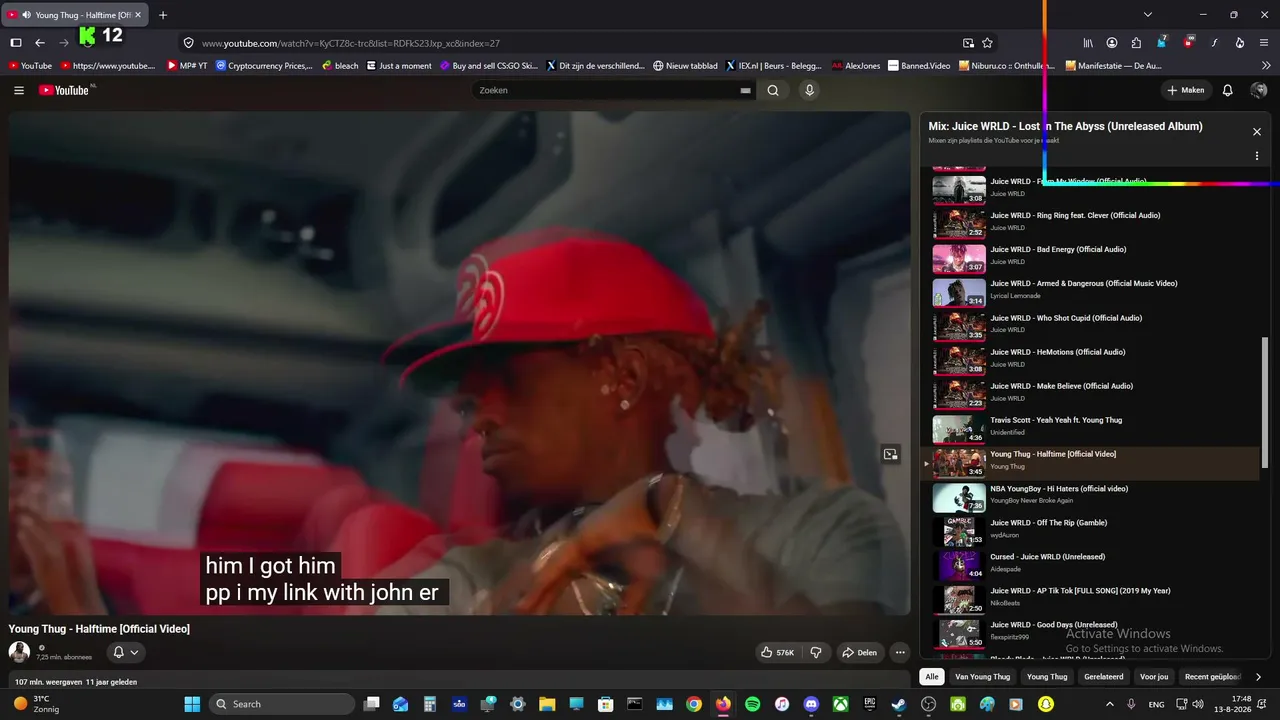The image size is (1280, 720).
Task: Select the 'Alle' filter chip
Action: coord(932,677)
